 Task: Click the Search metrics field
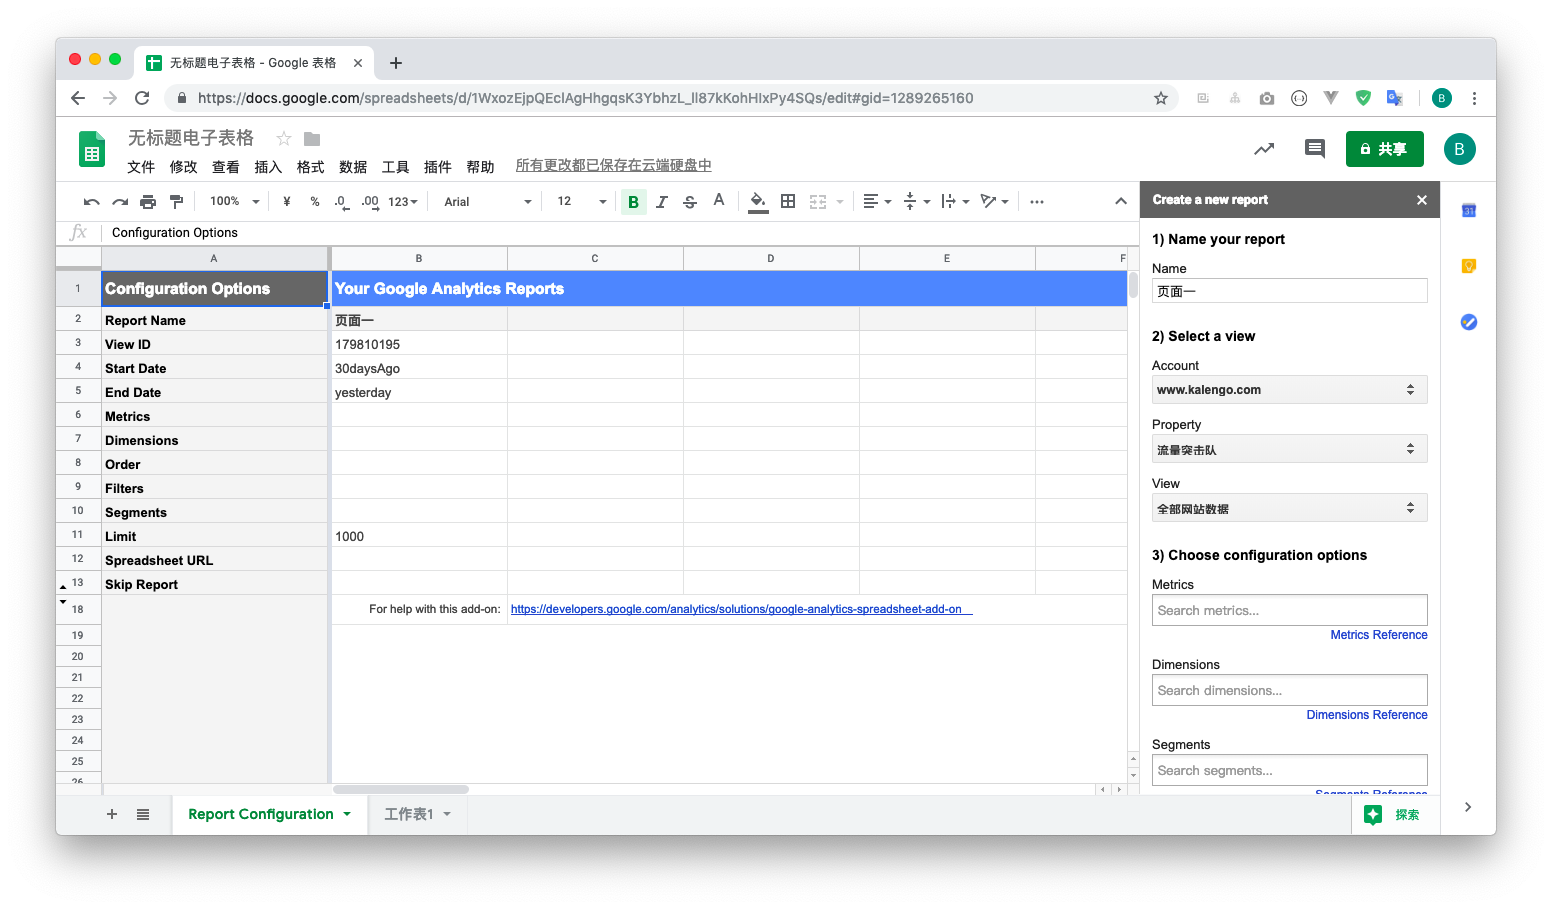point(1289,610)
